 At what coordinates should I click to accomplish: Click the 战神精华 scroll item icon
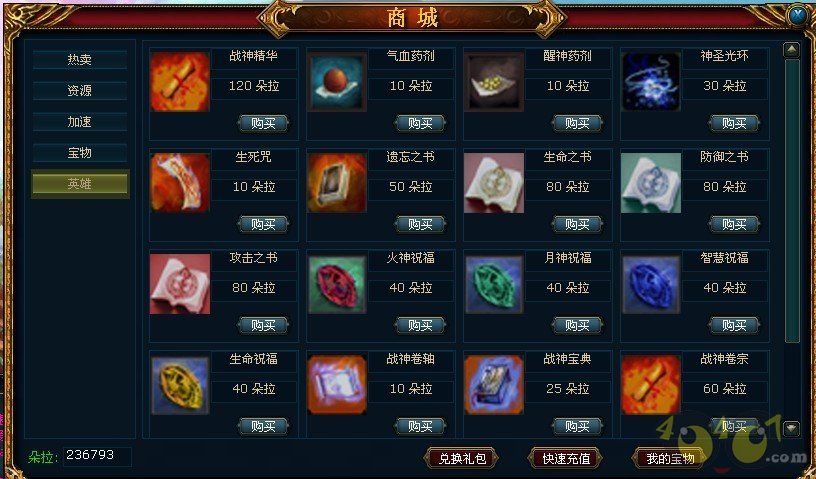pyautogui.click(x=180, y=82)
